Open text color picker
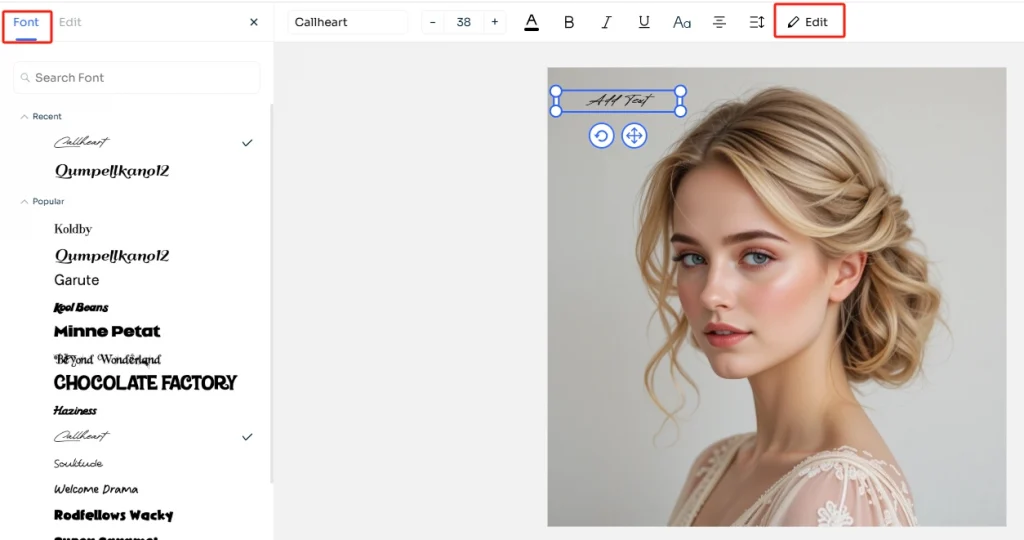The height and width of the screenshot is (540, 1024). (531, 22)
